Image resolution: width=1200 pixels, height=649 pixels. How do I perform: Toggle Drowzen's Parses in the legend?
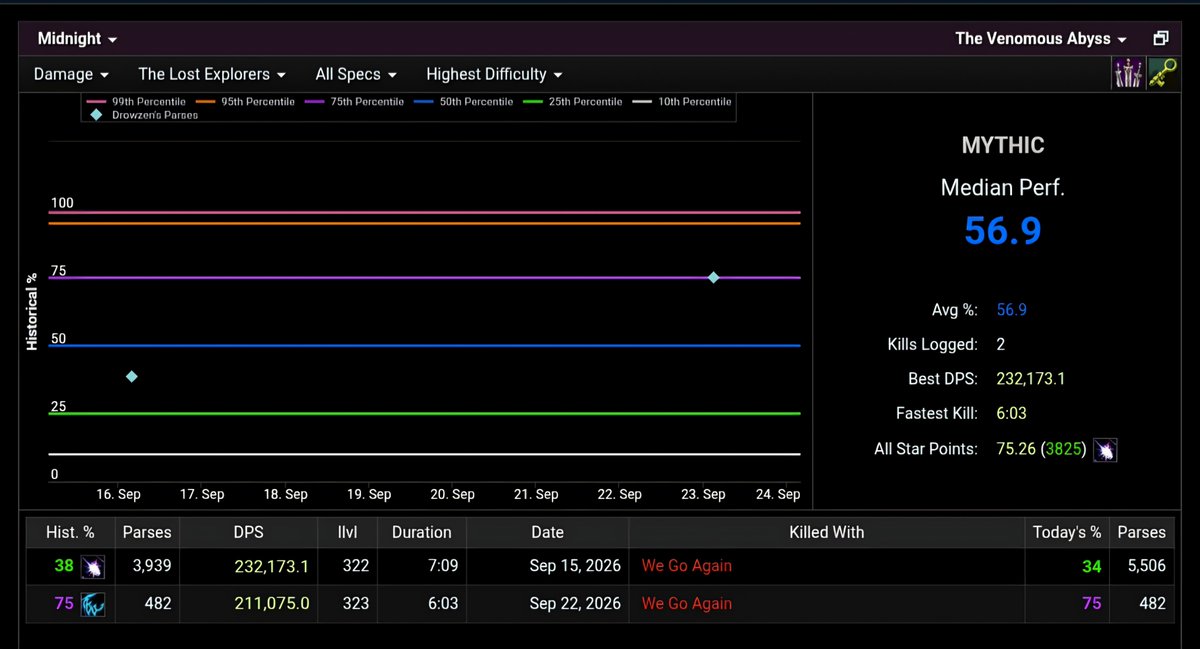click(x=144, y=115)
